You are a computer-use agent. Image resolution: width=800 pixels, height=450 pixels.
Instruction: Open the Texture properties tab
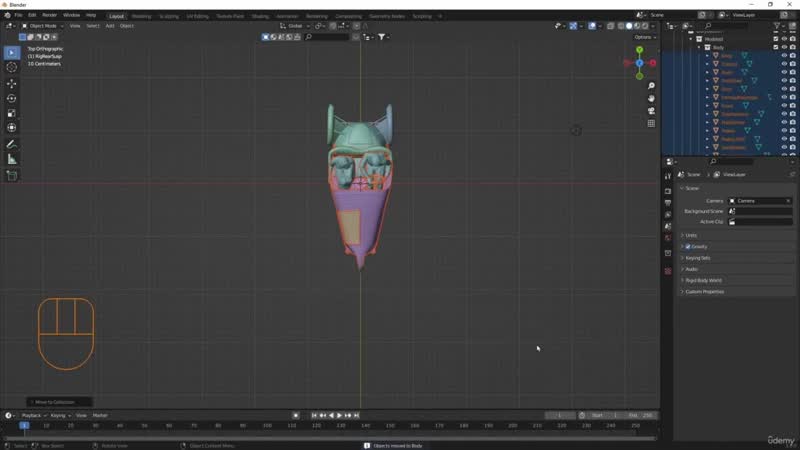click(668, 271)
